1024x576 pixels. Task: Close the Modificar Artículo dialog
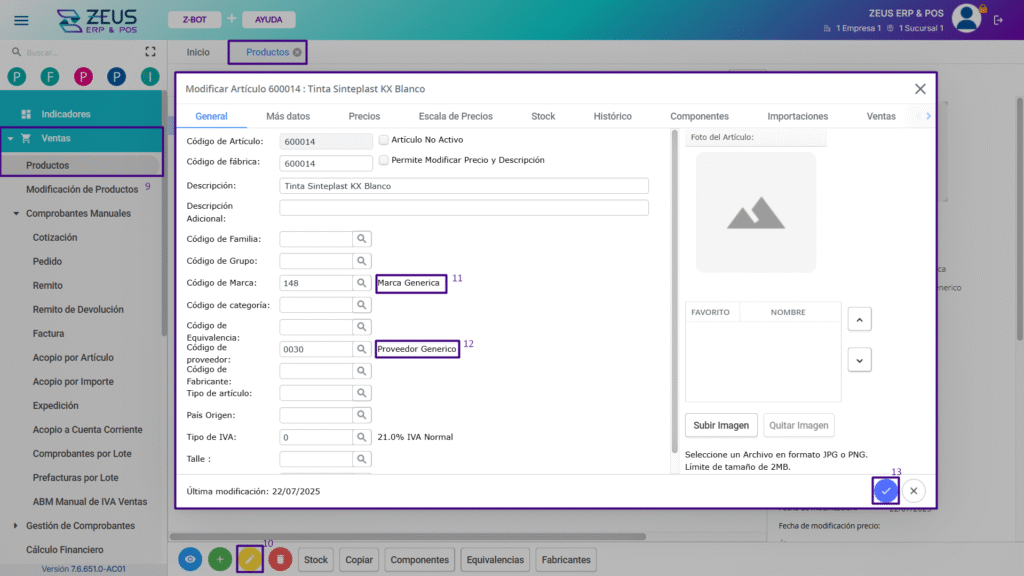point(920,89)
